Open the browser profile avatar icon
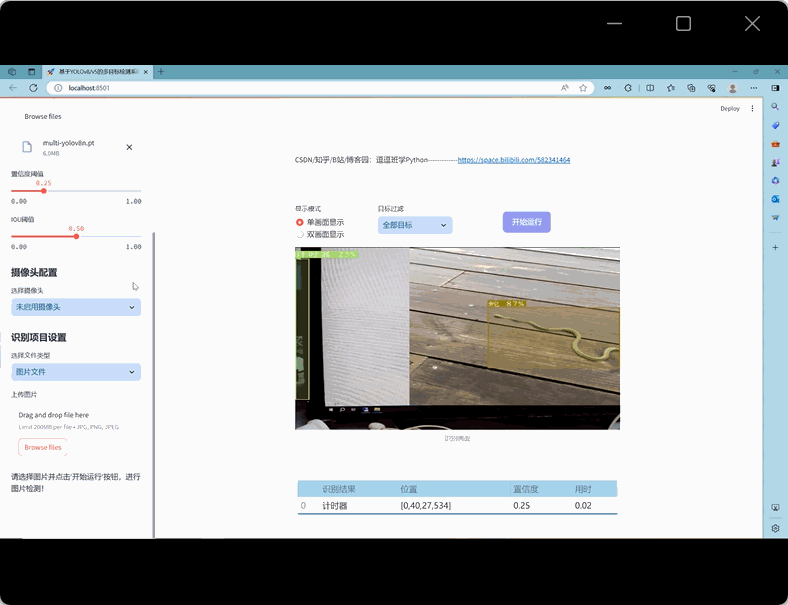This screenshot has width=788, height=605. click(732, 88)
